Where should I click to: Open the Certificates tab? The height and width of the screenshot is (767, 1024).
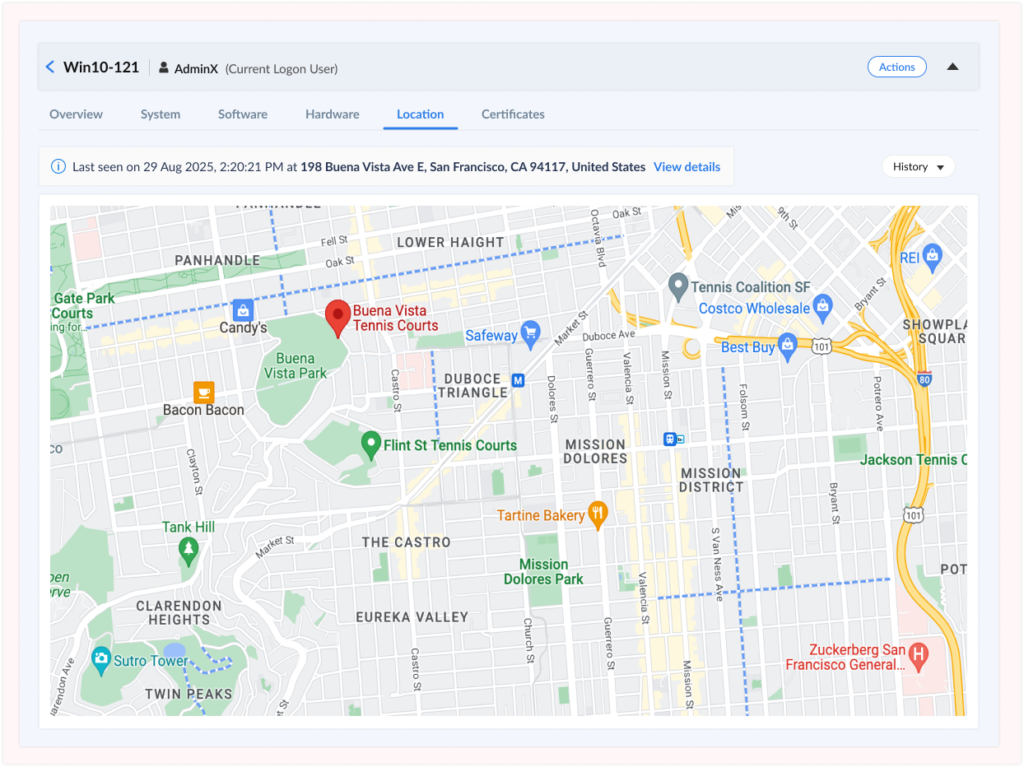tap(513, 114)
